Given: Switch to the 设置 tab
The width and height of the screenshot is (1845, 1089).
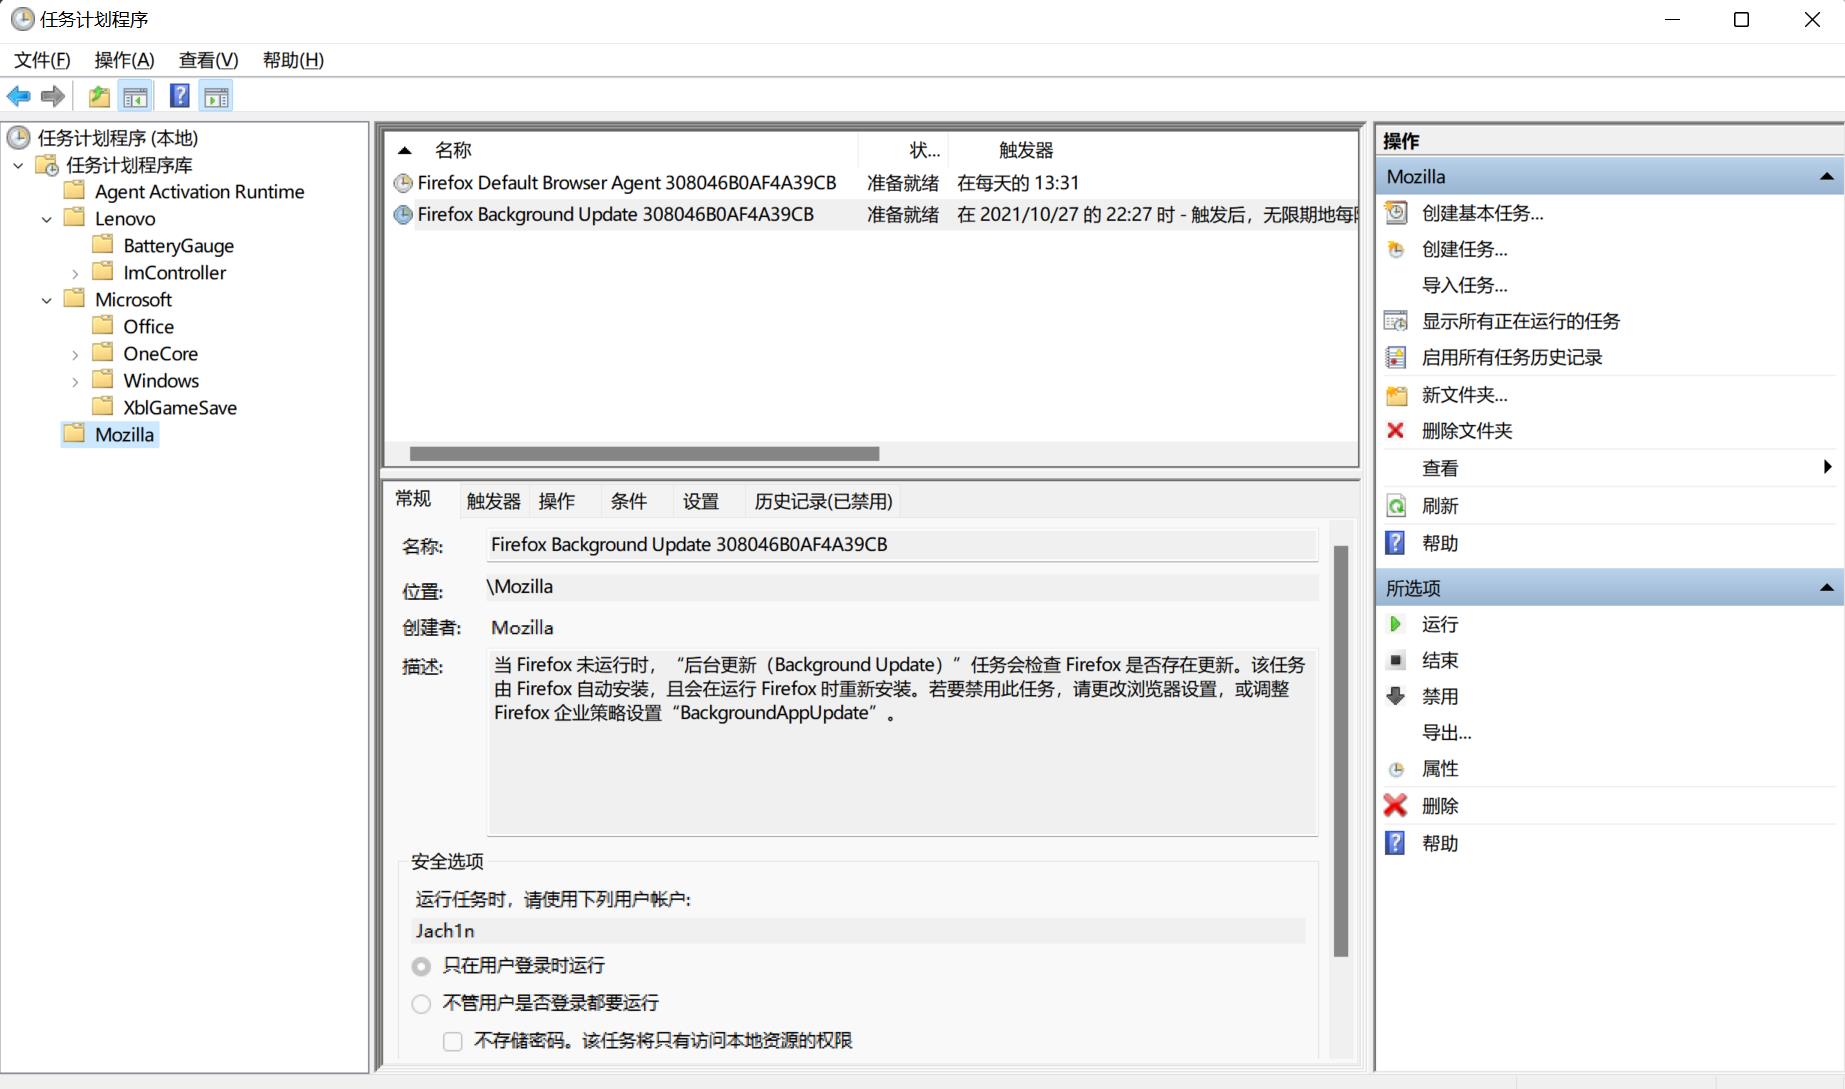Looking at the screenshot, I should (701, 501).
